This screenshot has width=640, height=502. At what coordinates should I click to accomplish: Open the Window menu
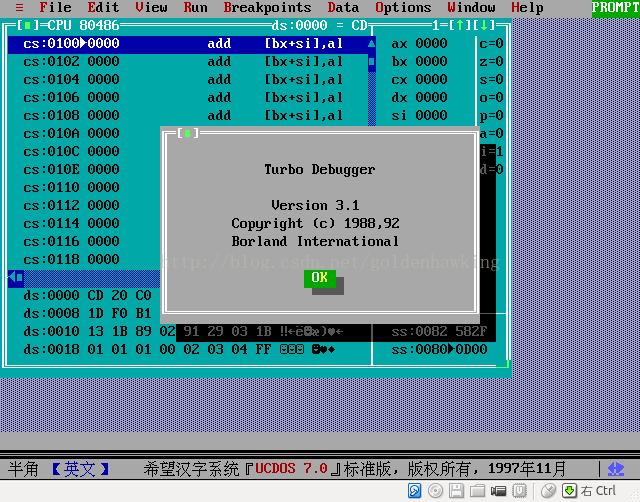[x=471, y=8]
